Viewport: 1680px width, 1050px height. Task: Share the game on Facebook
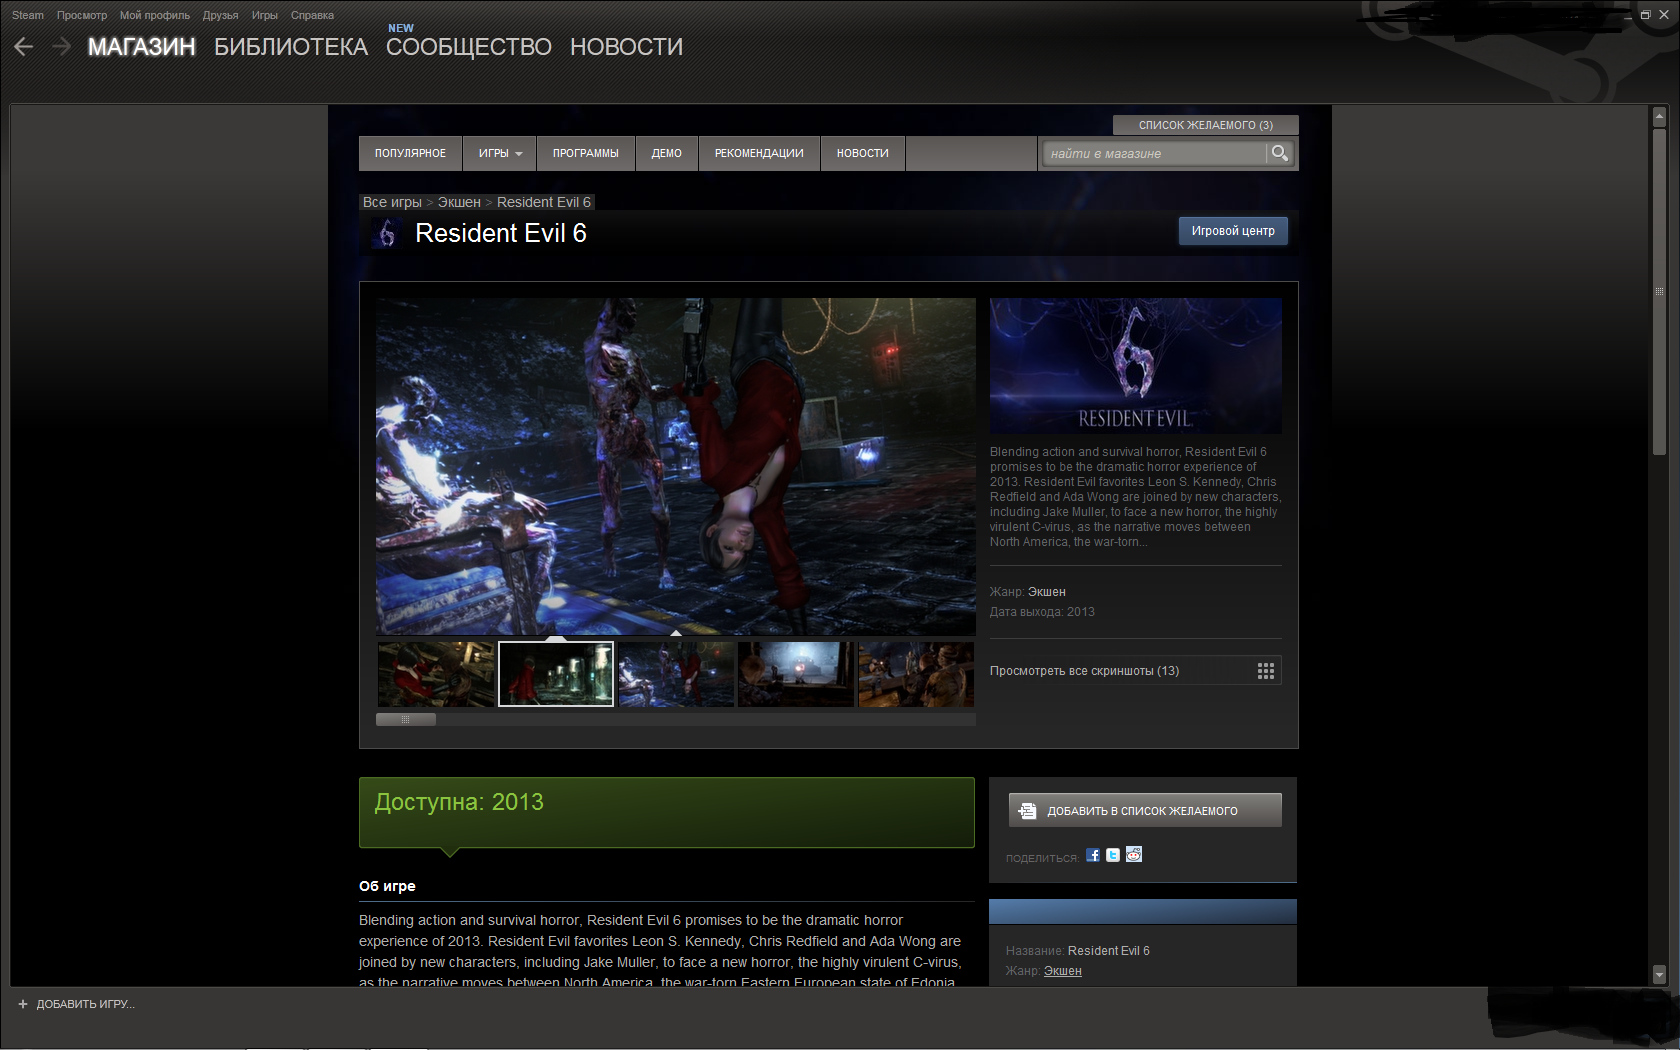click(x=1093, y=855)
